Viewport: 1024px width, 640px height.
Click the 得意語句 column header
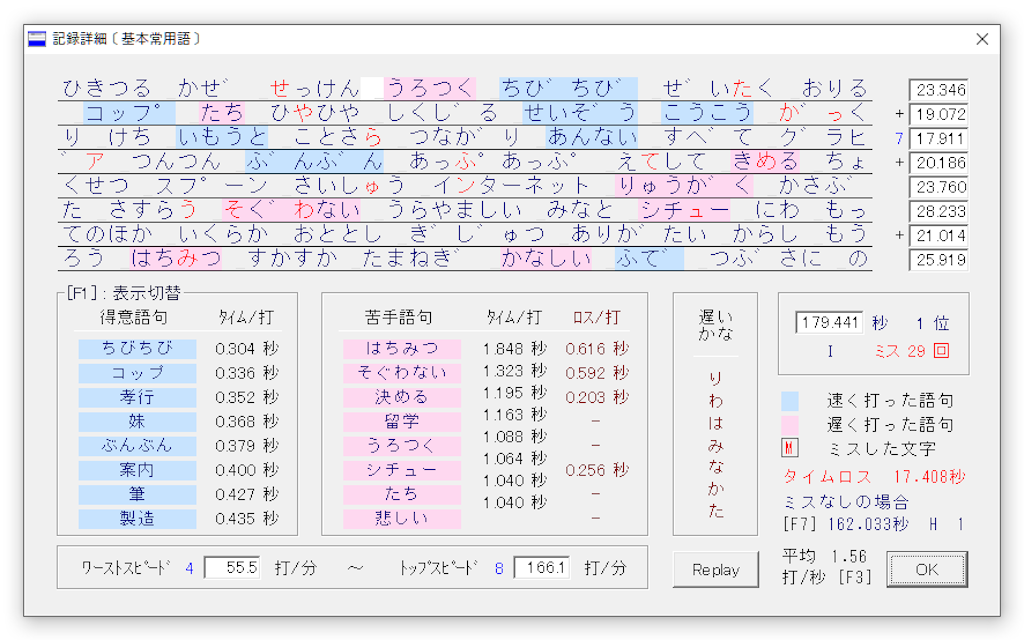click(134, 317)
